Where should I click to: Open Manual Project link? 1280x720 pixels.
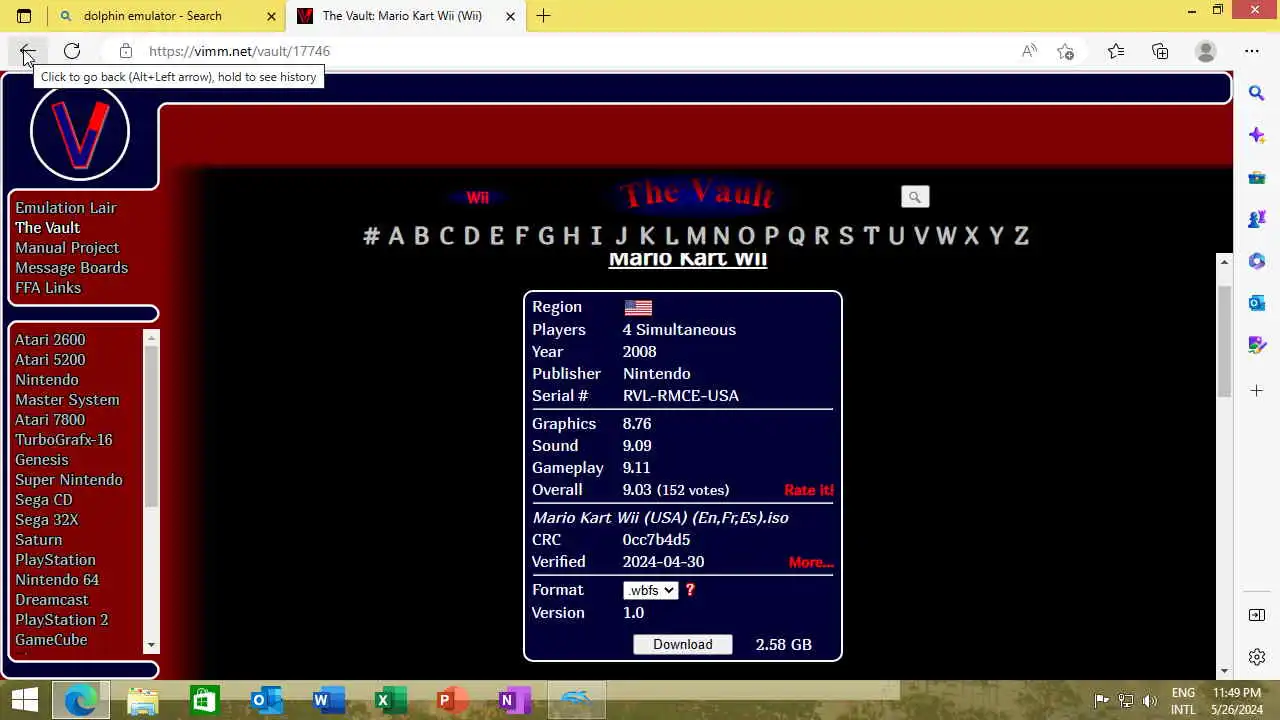(67, 248)
